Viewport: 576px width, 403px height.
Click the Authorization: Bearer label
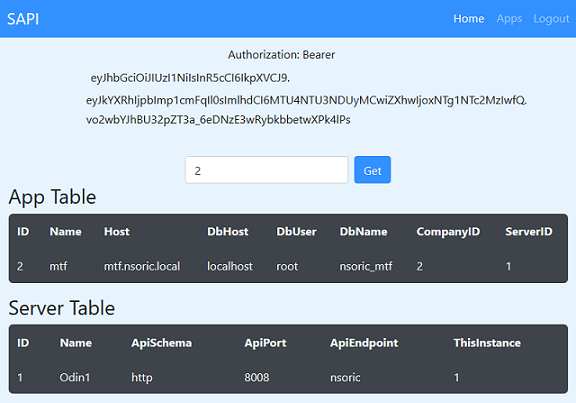(281, 55)
